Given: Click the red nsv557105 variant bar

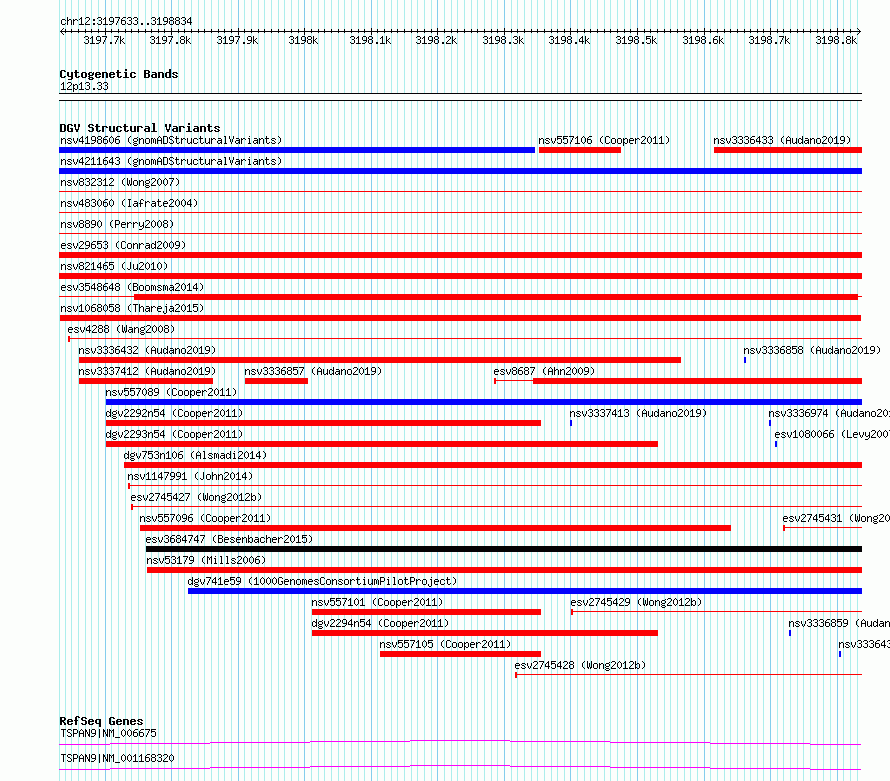Looking at the screenshot, I should pos(460,654).
